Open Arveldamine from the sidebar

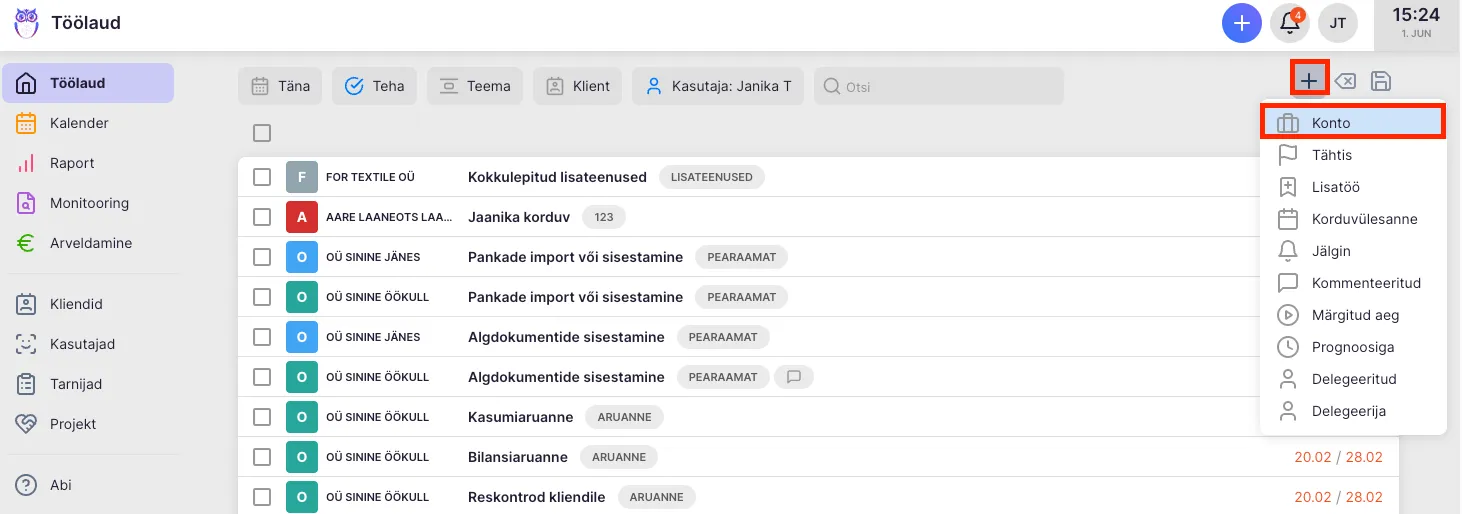tap(90, 243)
